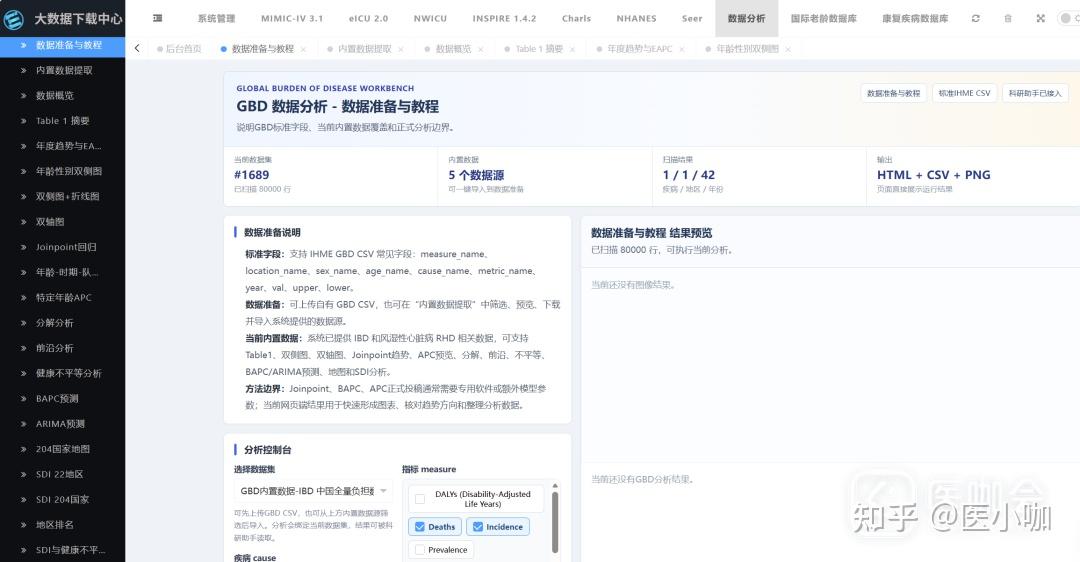Open the INSPIRE 1.4.2 menu

504,19
